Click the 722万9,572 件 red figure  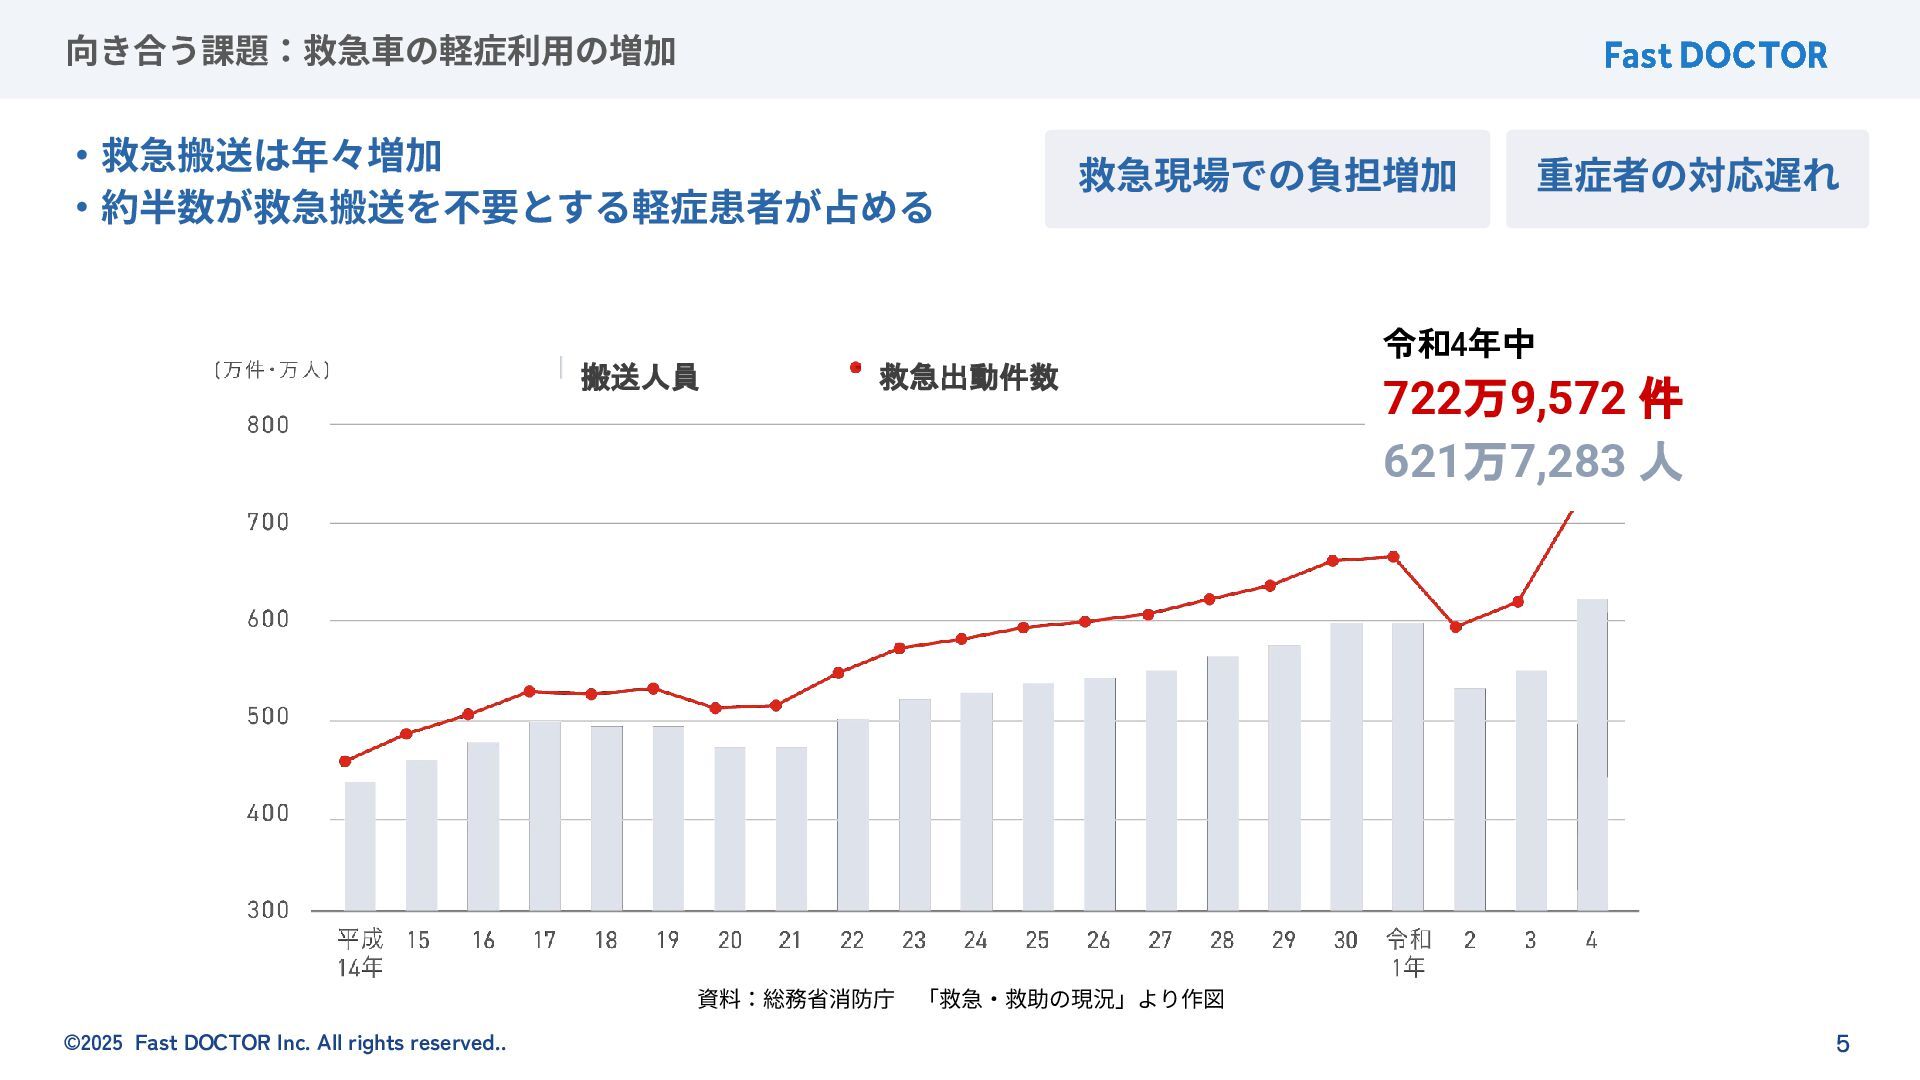pos(1532,399)
